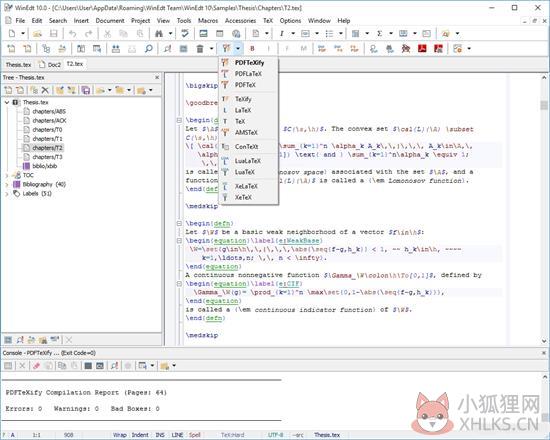Click the spell check icon
This screenshot has height=440, width=550.
tap(185, 34)
